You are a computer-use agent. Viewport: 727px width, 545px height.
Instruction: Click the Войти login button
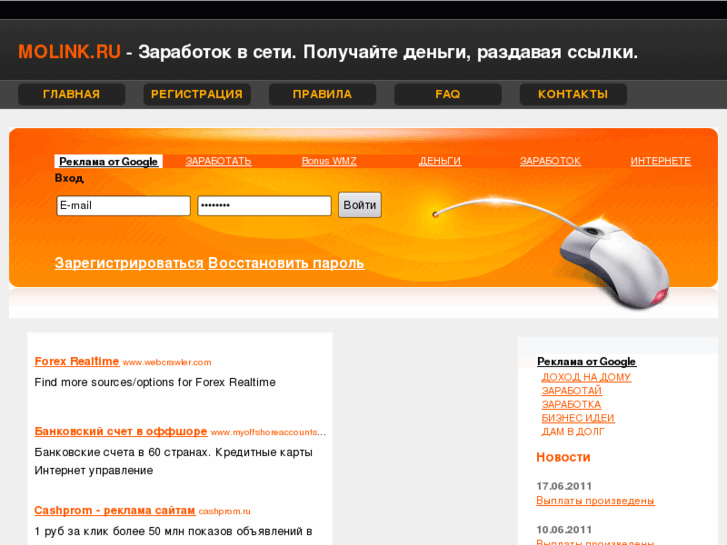(360, 205)
